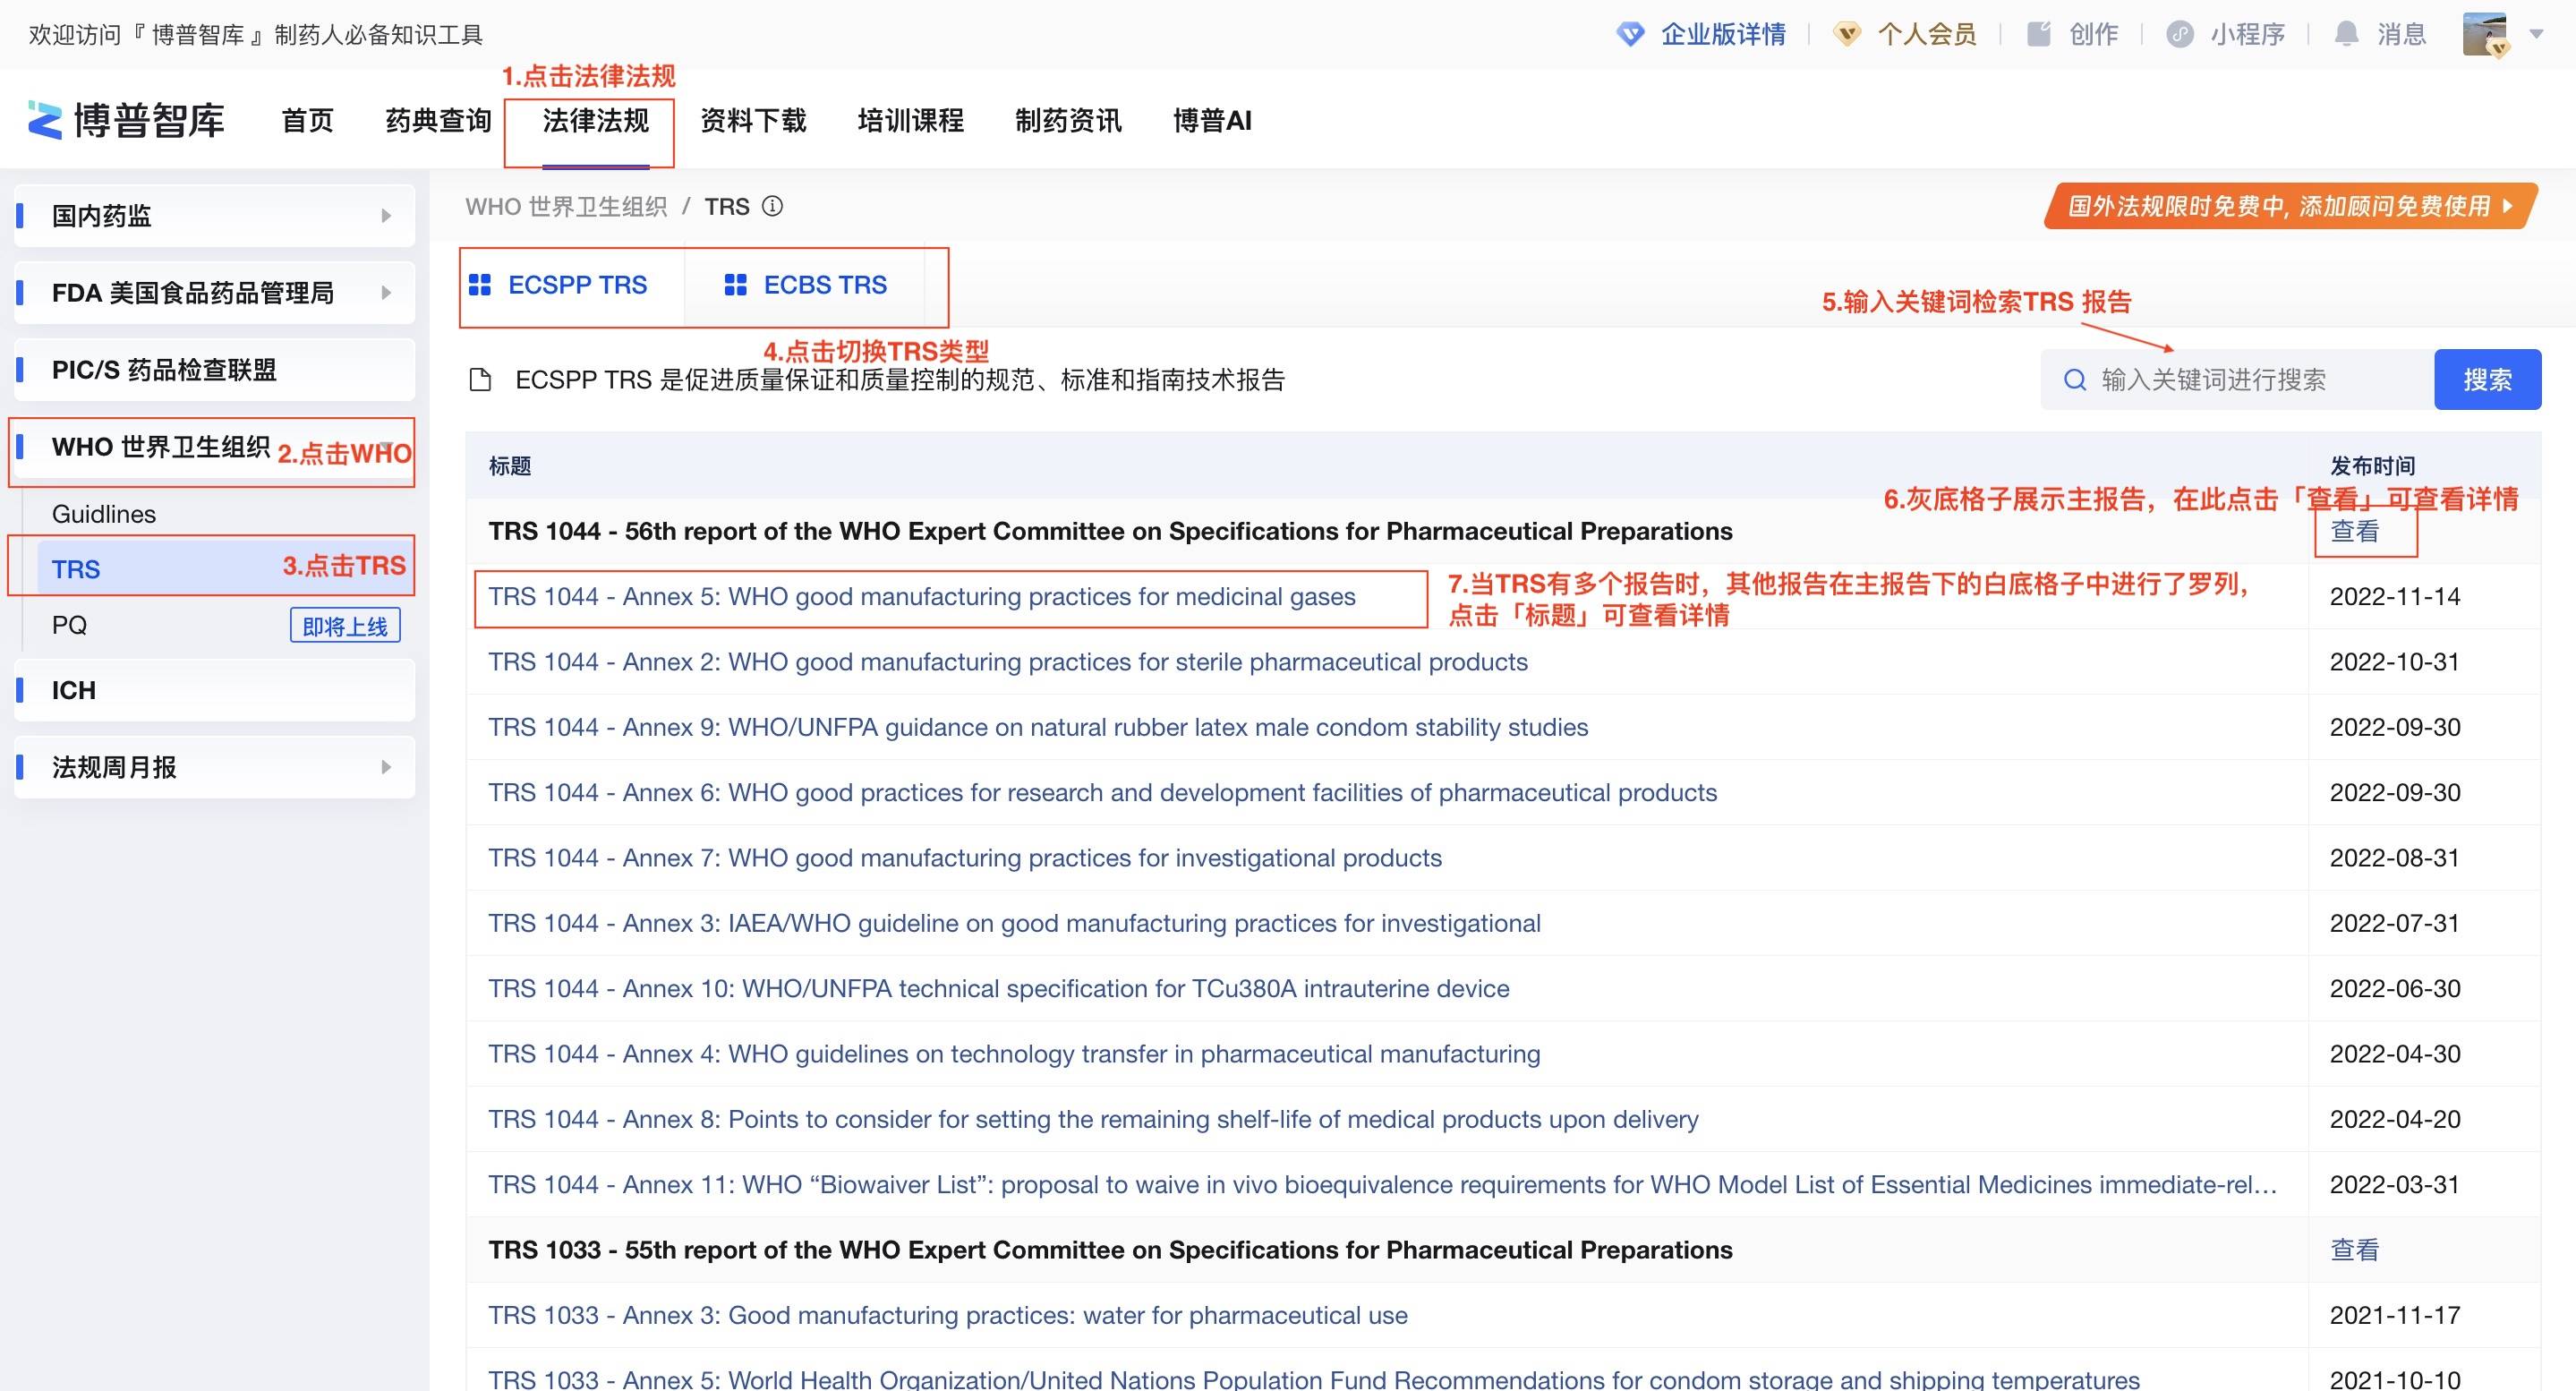Click the TRS 1033 55th report title
Screen dimensions: 2576x1391
(x=1110, y=1250)
